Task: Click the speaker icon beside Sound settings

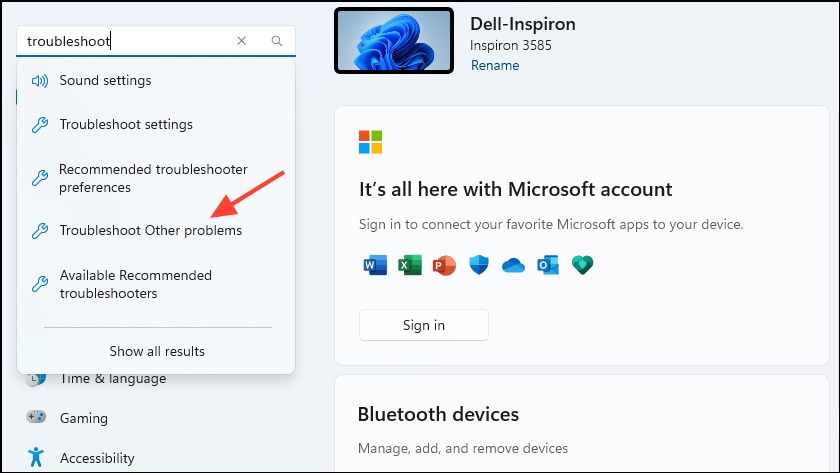Action: tap(40, 81)
